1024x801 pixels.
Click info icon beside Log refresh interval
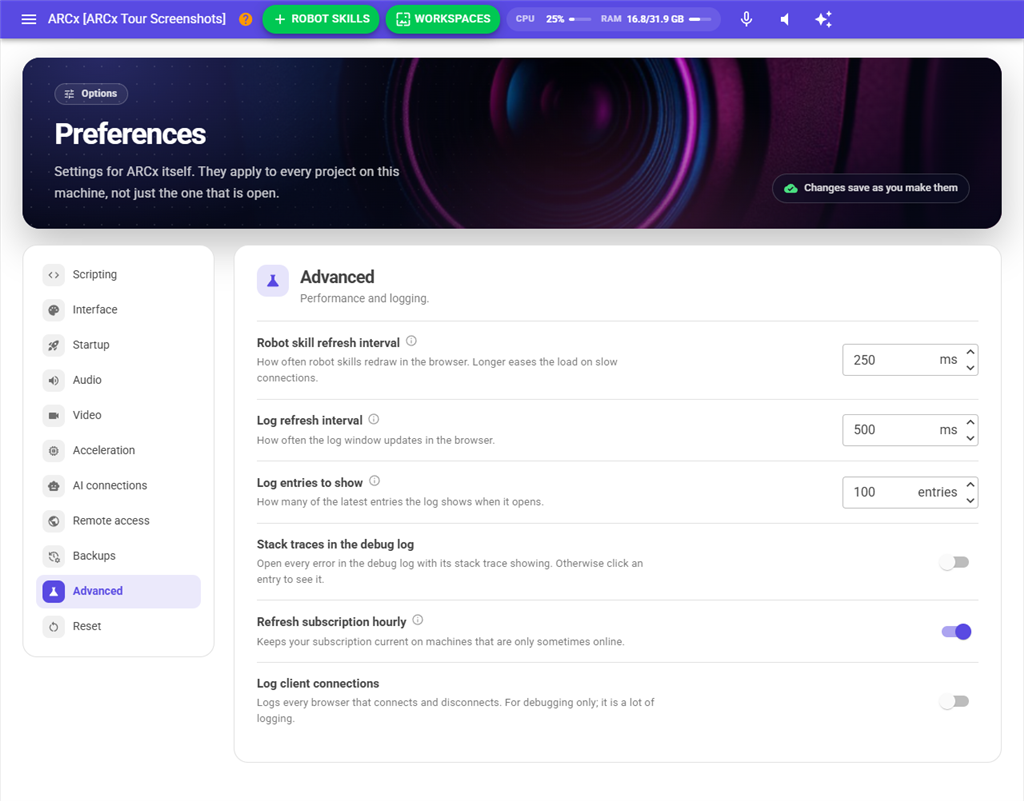[374, 419]
